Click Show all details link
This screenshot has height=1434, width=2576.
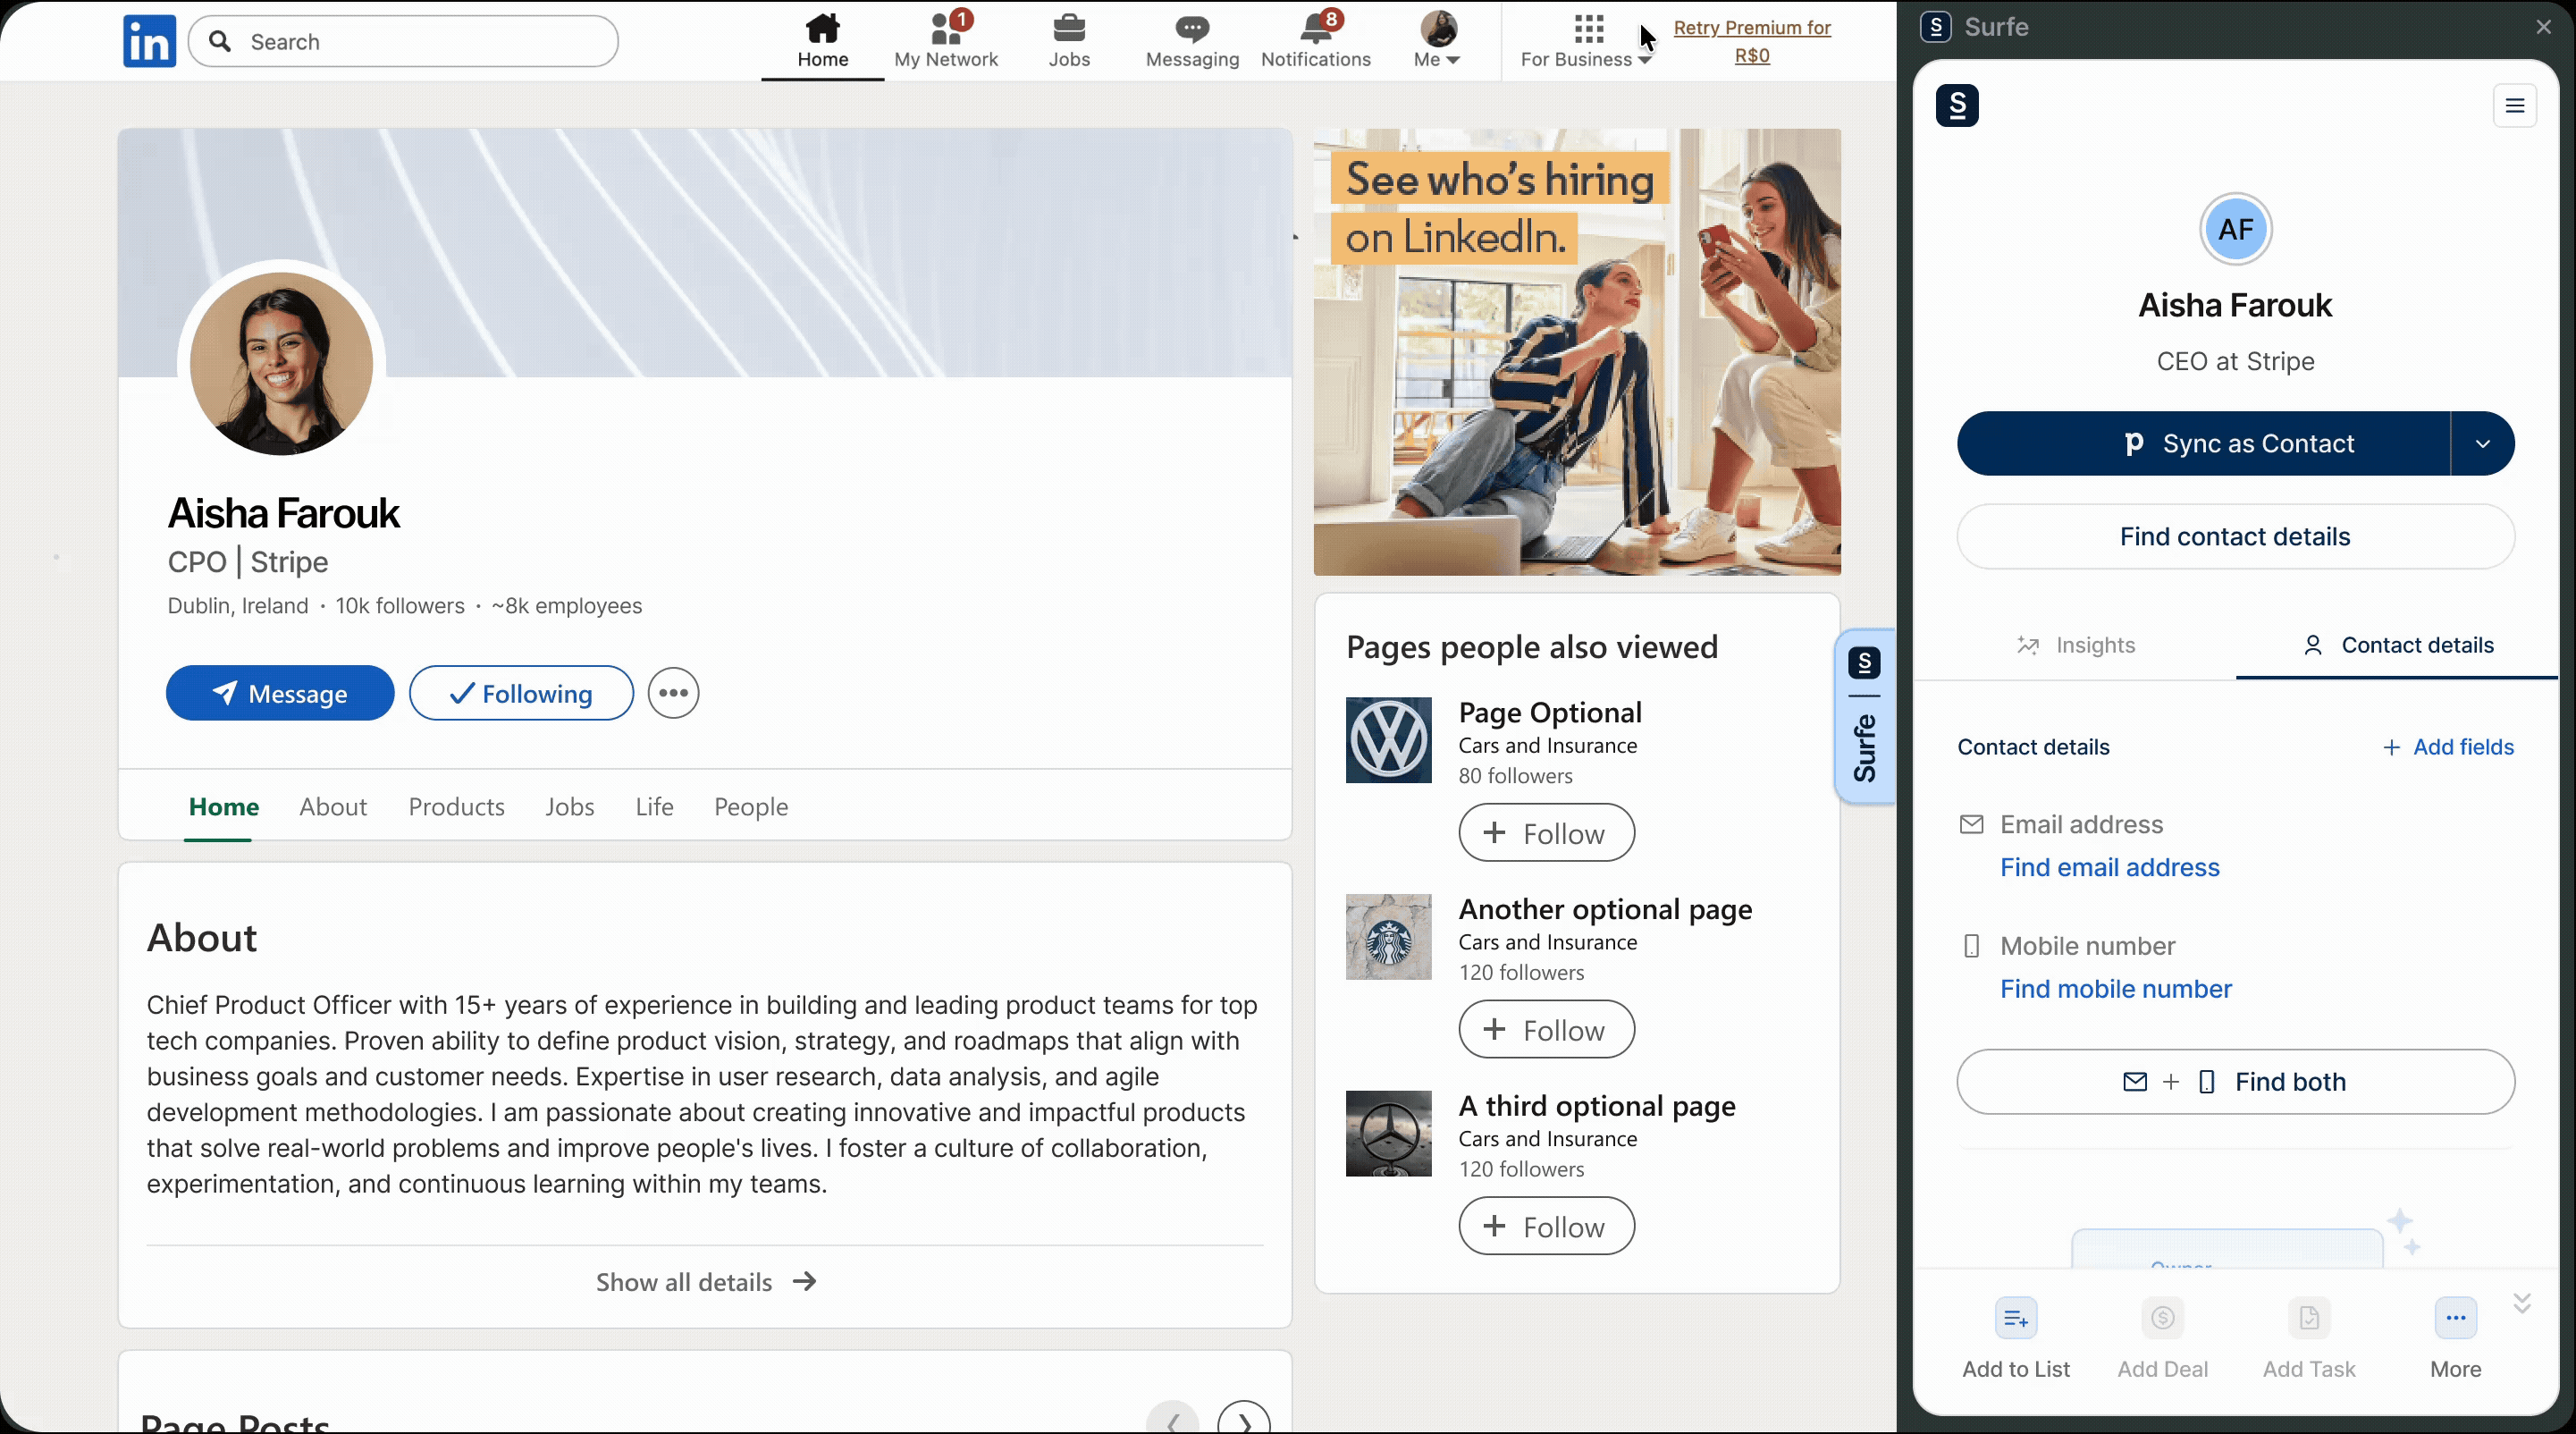[x=706, y=1282]
